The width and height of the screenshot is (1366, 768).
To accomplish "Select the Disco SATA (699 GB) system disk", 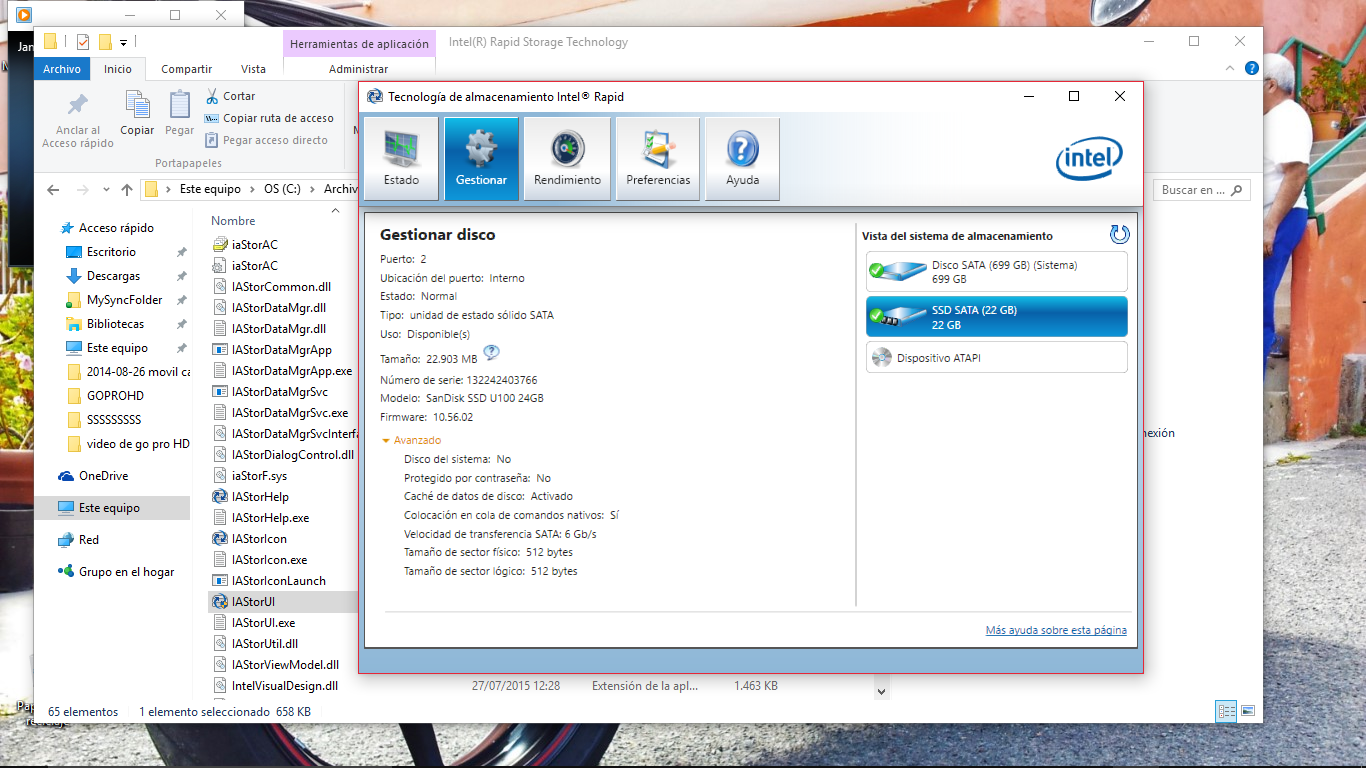I will pyautogui.click(x=997, y=272).
